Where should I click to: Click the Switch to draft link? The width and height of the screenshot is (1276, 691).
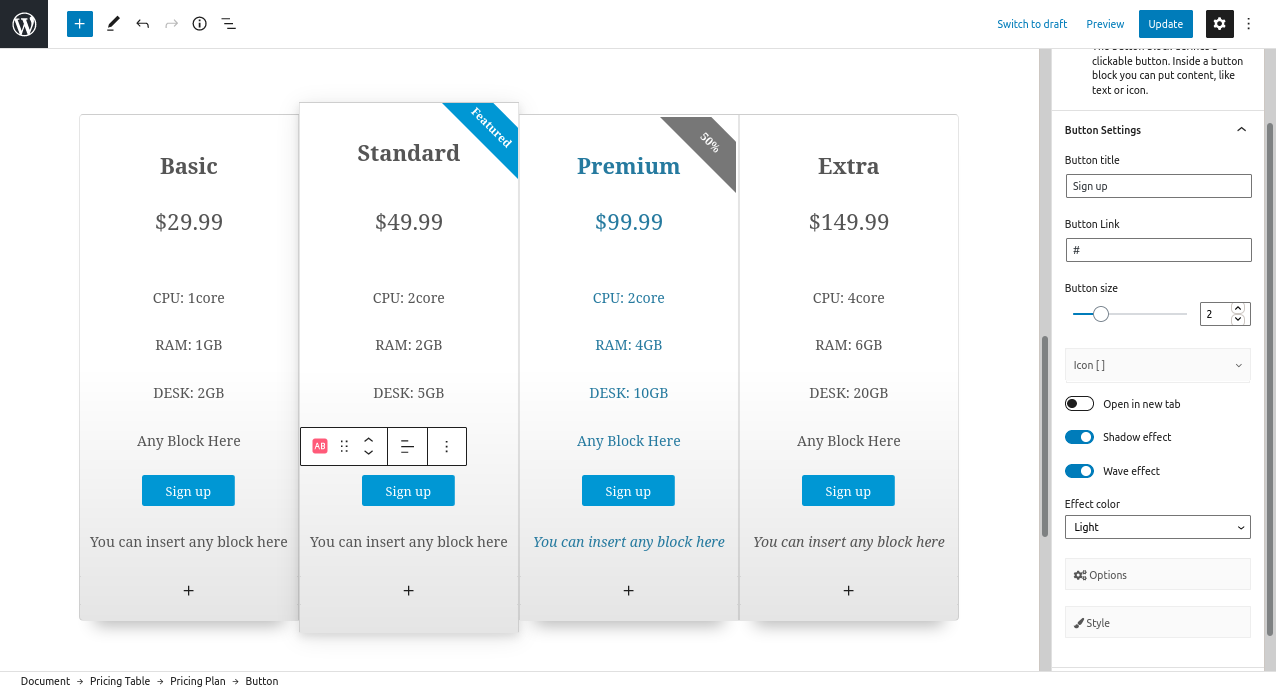1032,24
